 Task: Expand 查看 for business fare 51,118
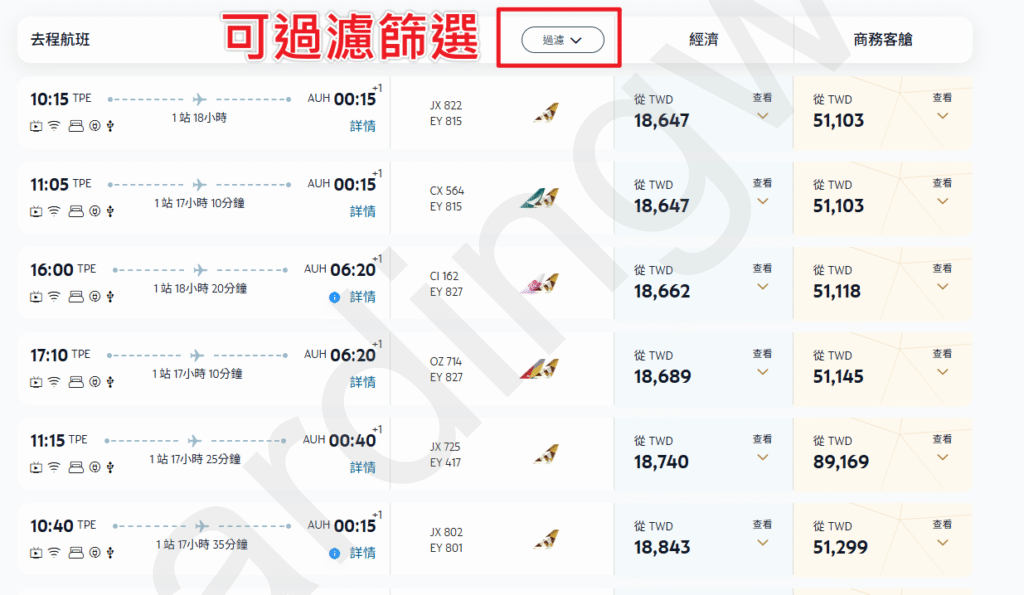tap(942, 277)
